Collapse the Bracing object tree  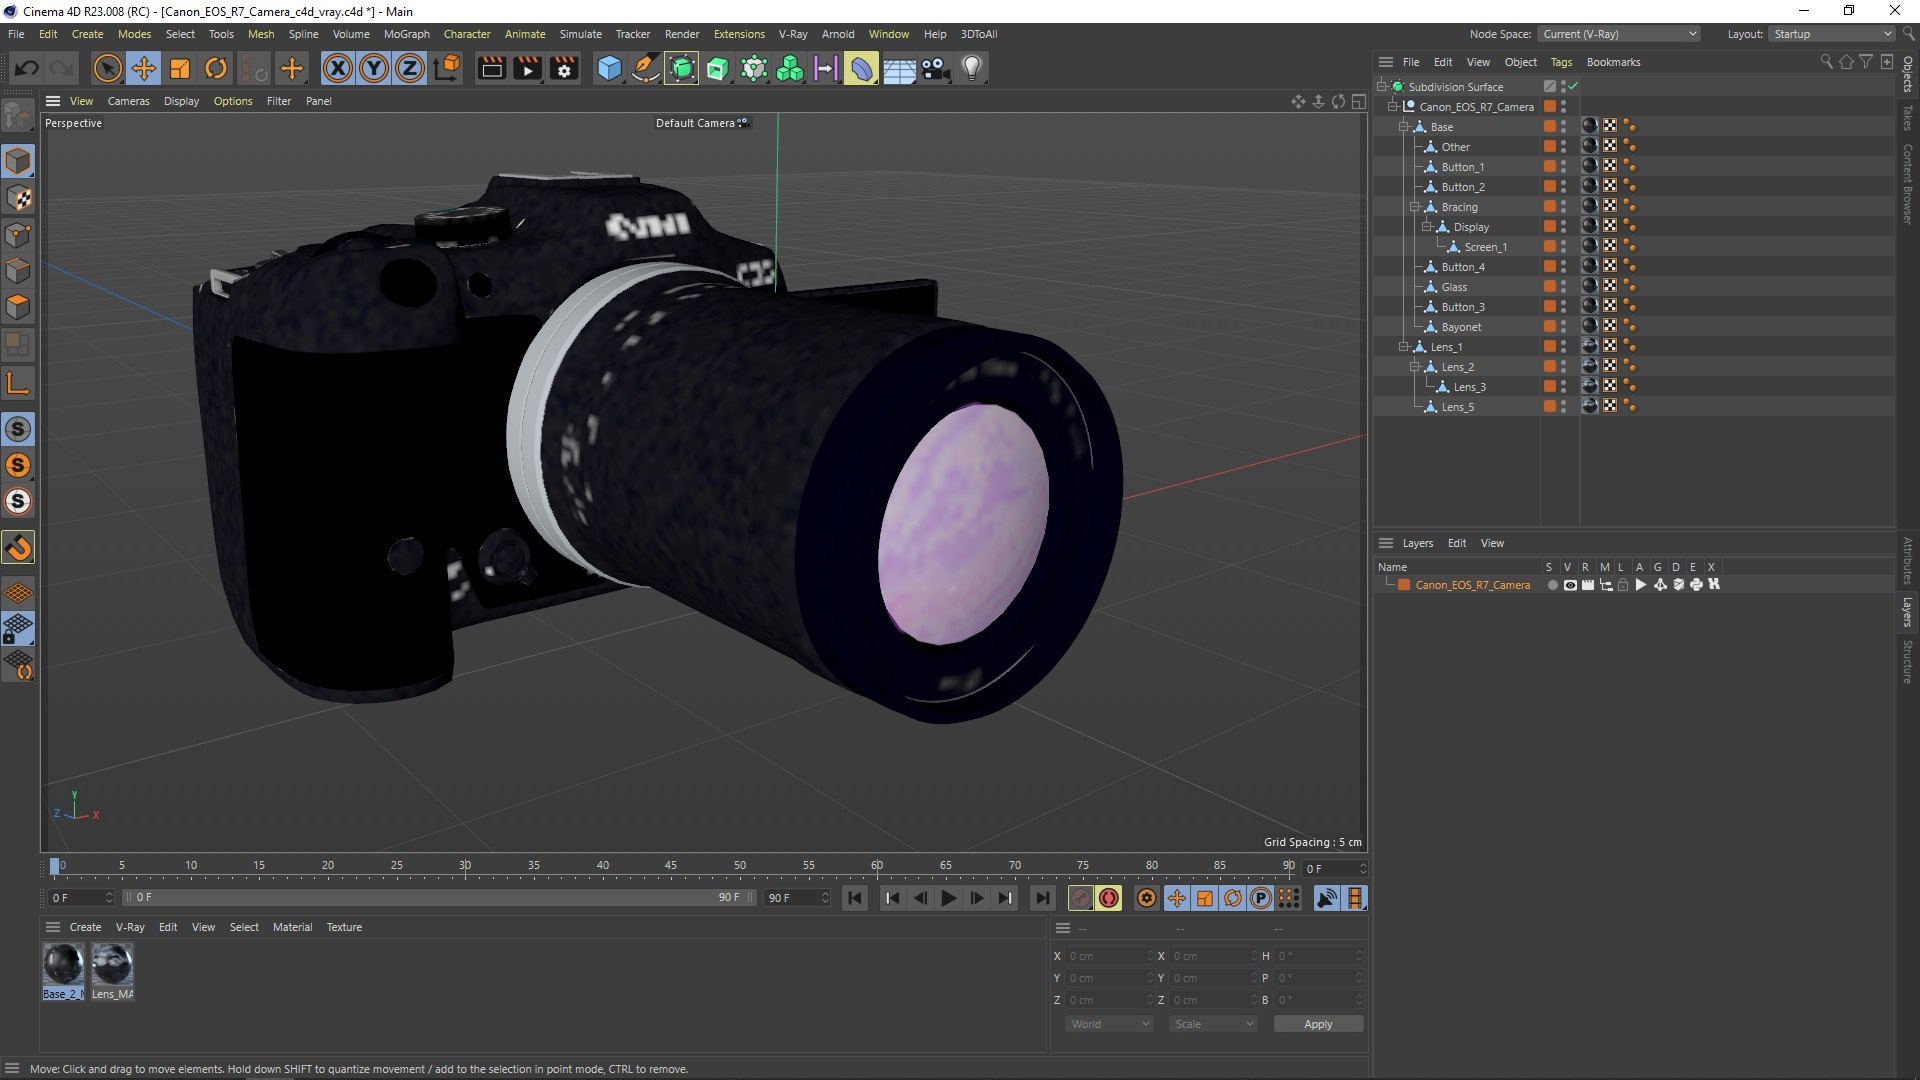[x=1414, y=207]
